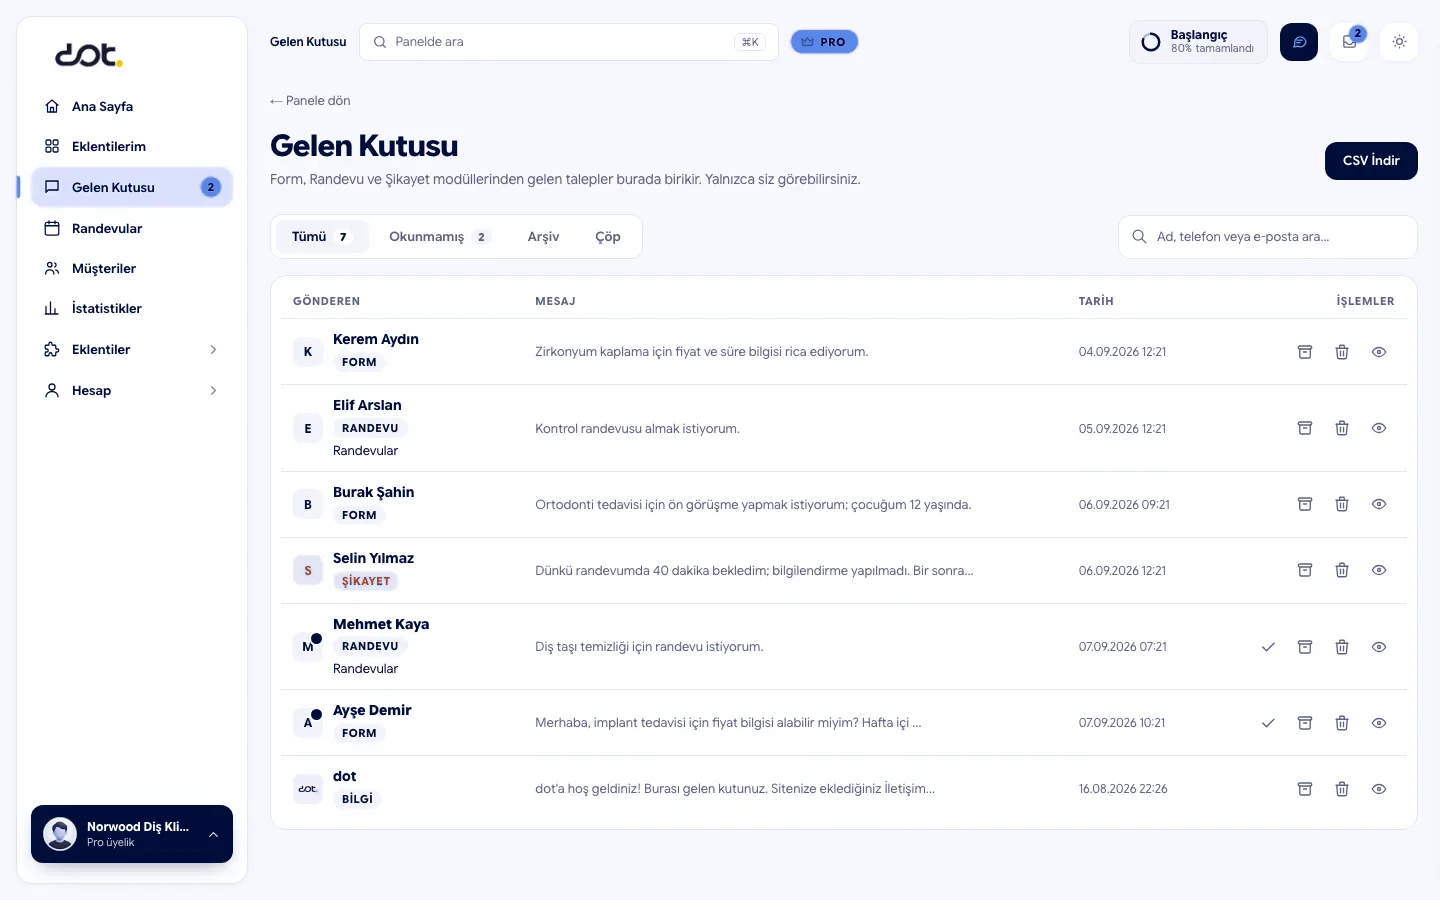Click the ŞİKAYET tag on Selin Yılmaz
This screenshot has height=900, width=1440.
[x=366, y=581]
